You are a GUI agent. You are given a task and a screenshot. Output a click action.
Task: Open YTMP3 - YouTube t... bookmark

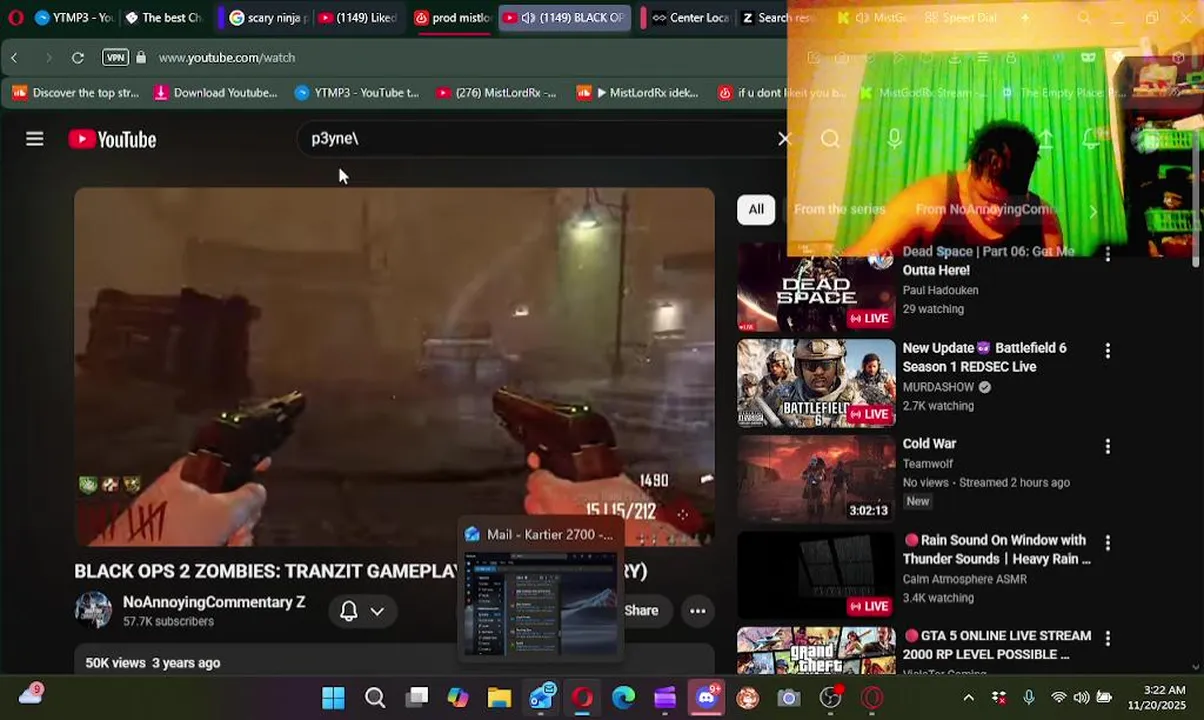(356, 93)
